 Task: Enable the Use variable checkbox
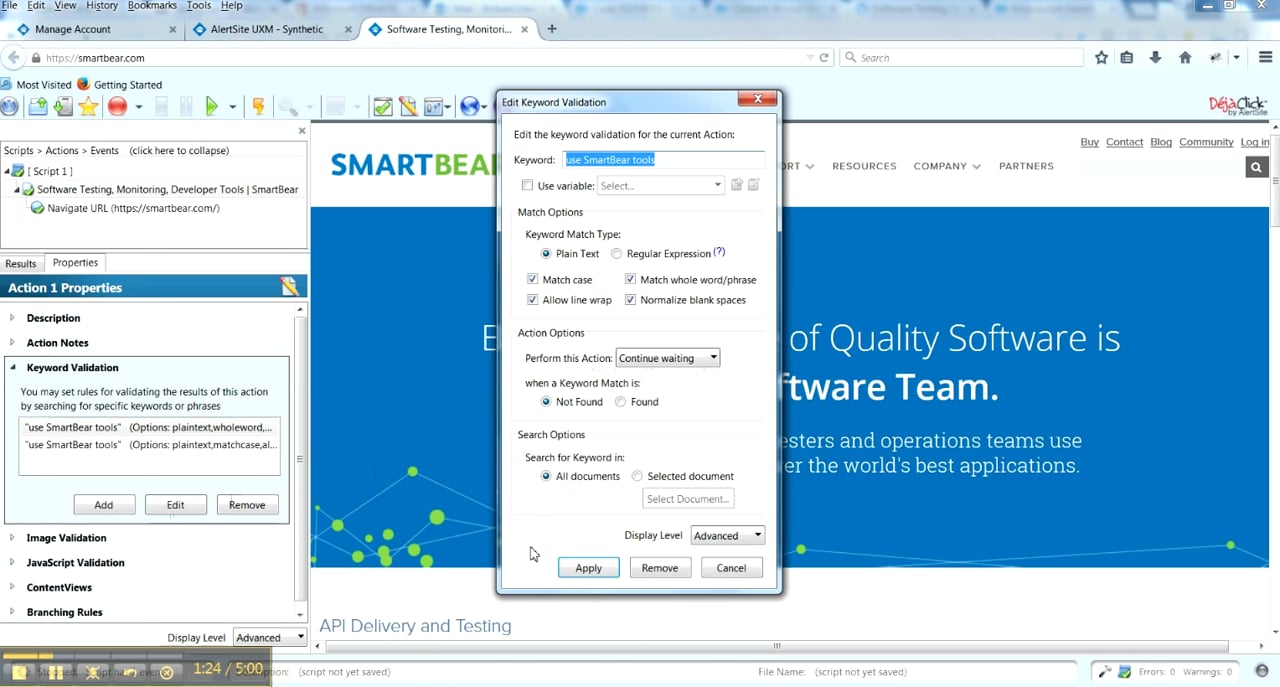527,186
